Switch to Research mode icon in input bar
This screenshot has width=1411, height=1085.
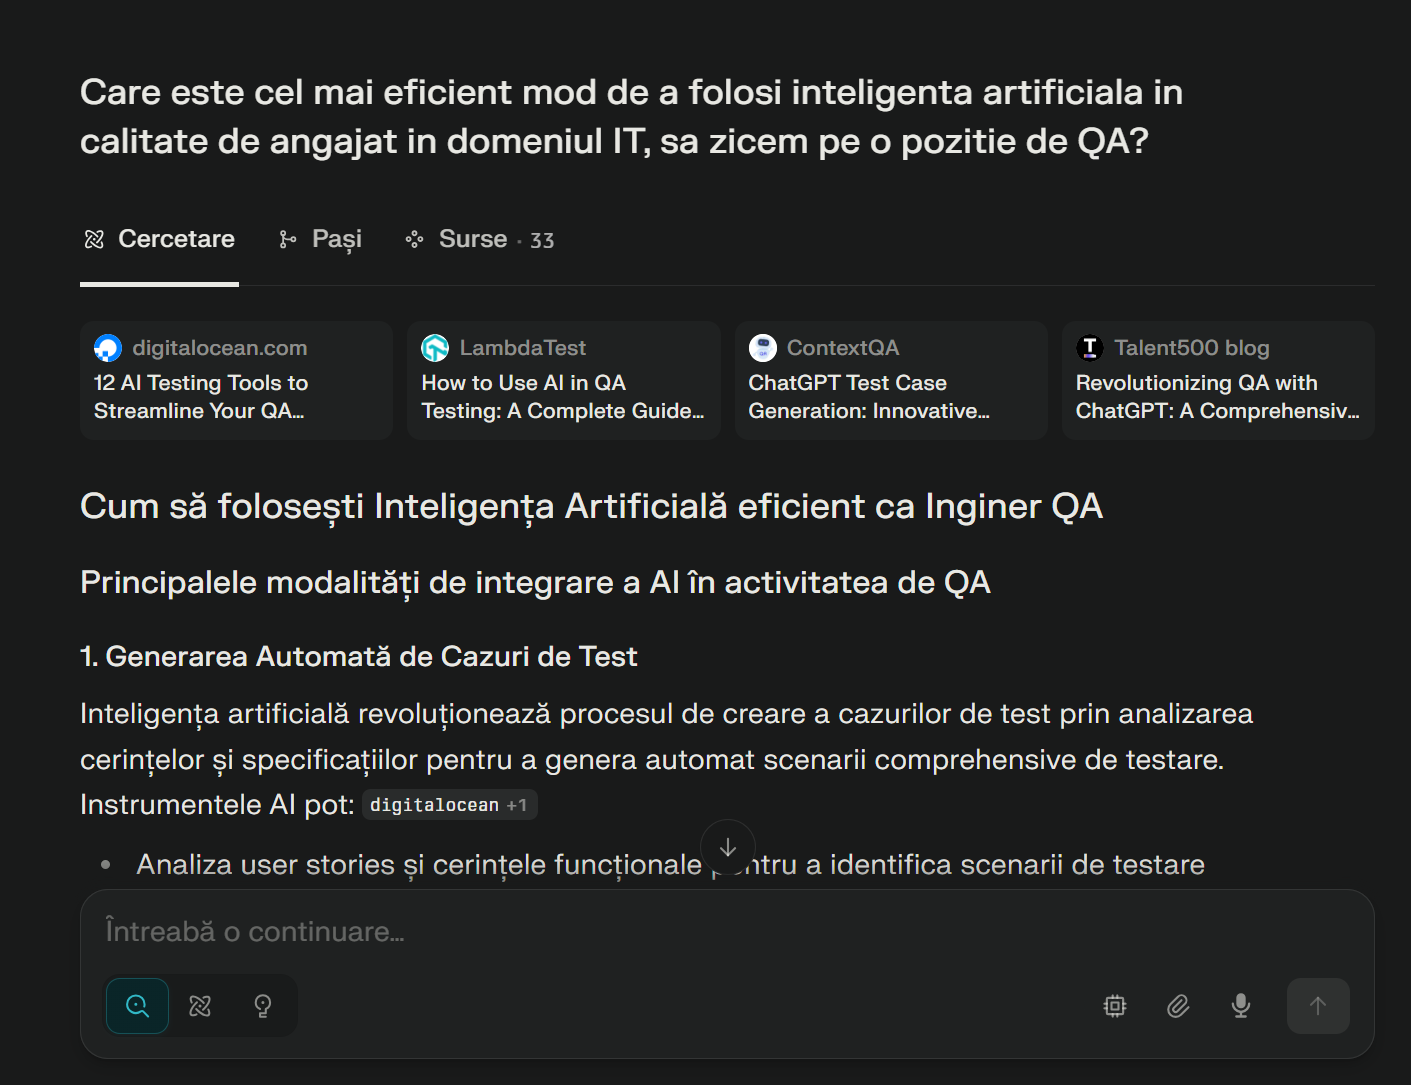click(x=200, y=1005)
